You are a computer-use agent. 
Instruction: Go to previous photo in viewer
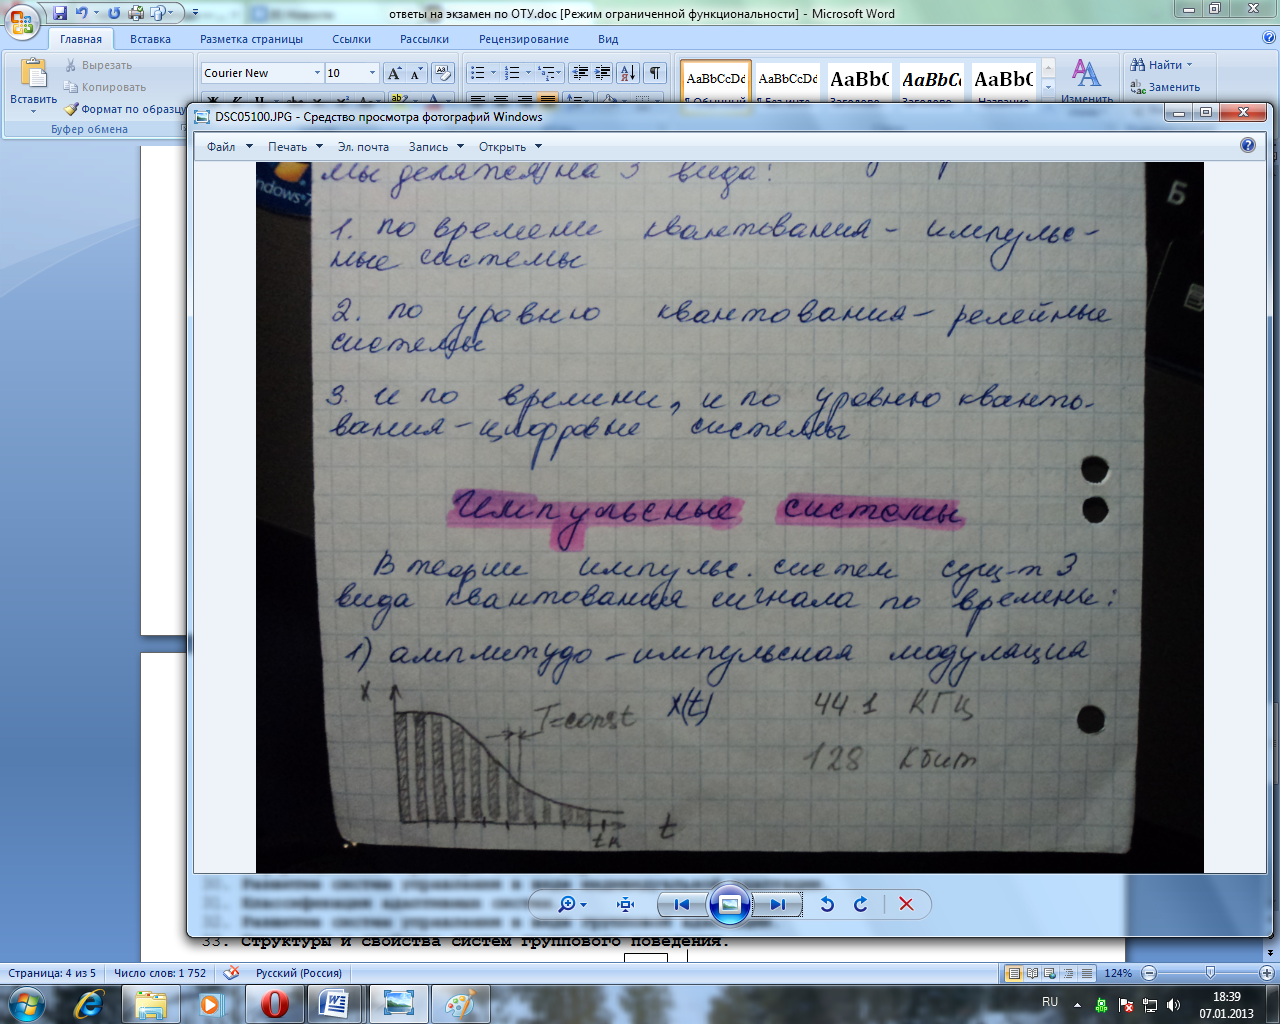point(682,904)
